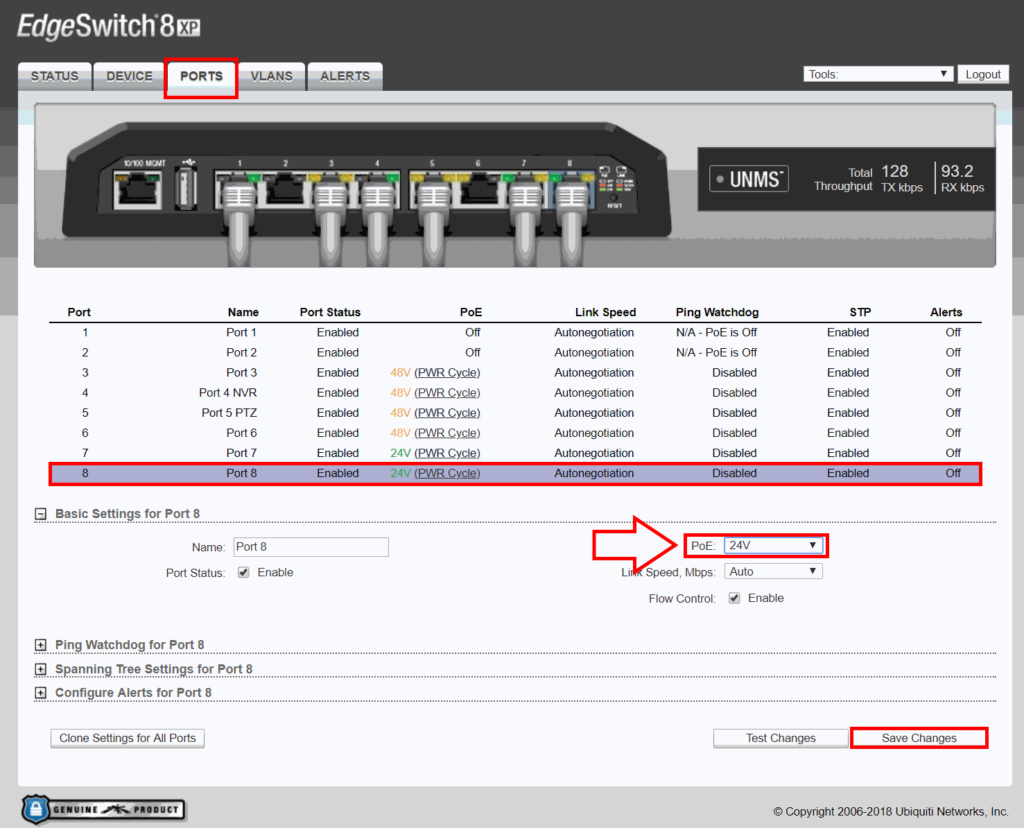Collapse Basic Settings for Port 8
The width and height of the screenshot is (1024, 828).
[x=40, y=515]
